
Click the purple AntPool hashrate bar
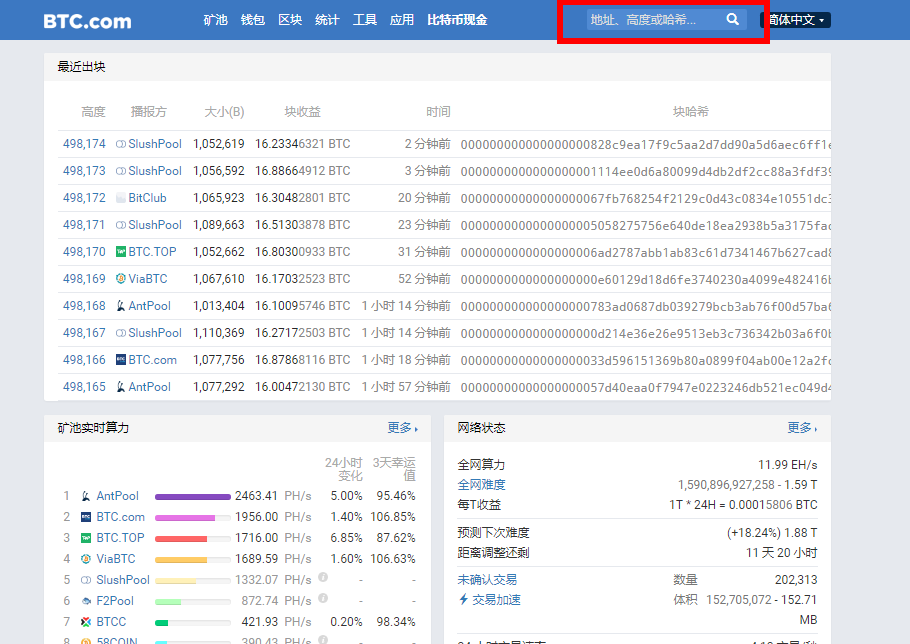click(x=192, y=496)
